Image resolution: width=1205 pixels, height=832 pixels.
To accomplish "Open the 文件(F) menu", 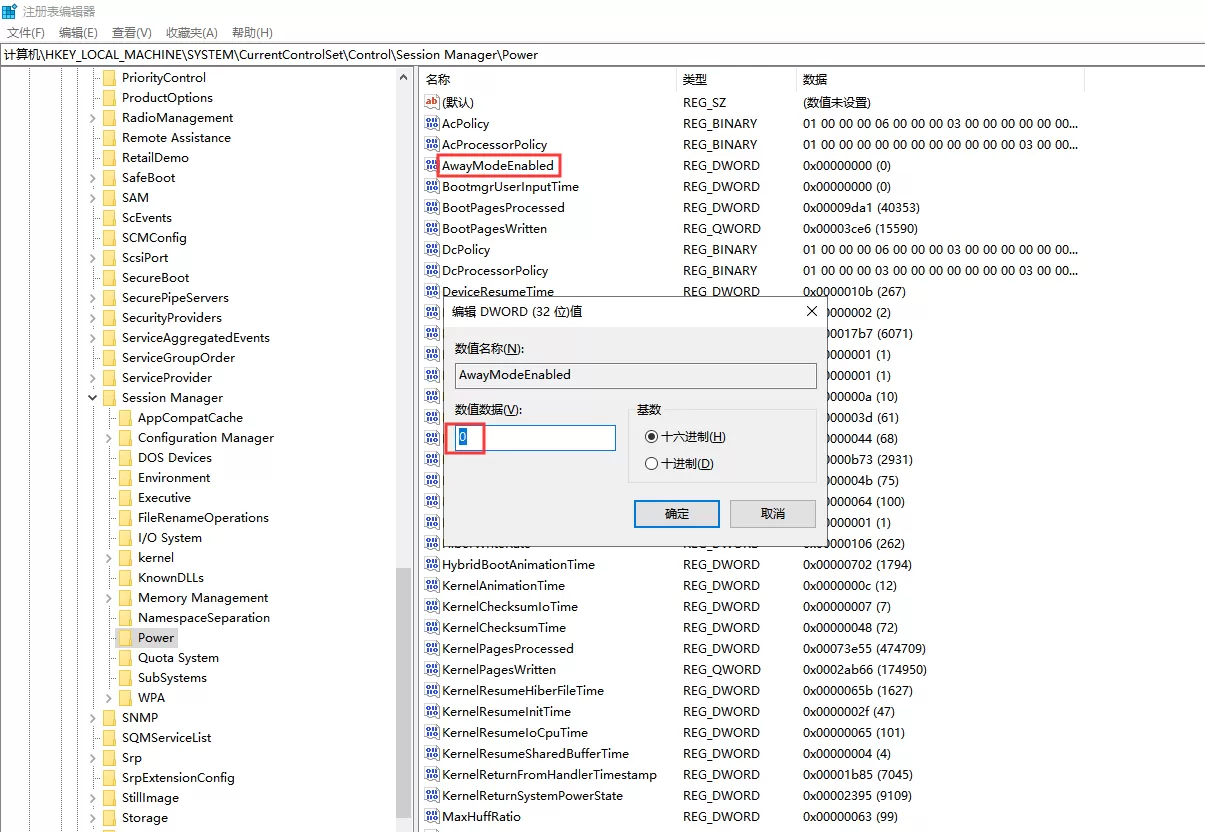I will click(26, 33).
